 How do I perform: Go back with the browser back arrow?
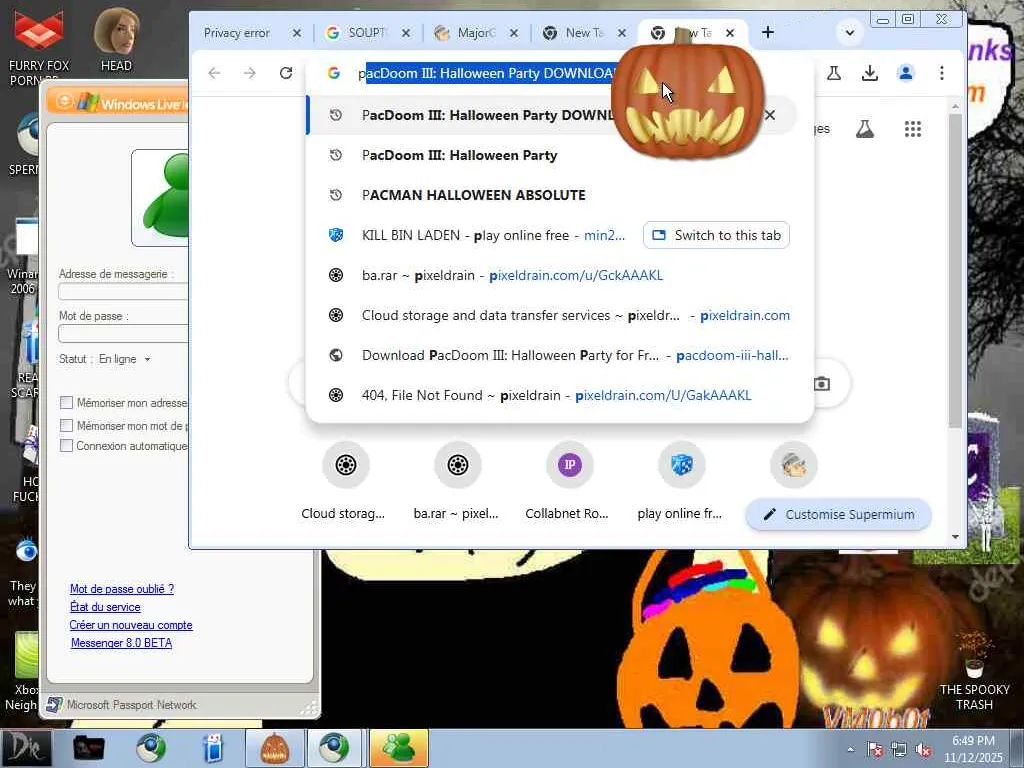[214, 73]
